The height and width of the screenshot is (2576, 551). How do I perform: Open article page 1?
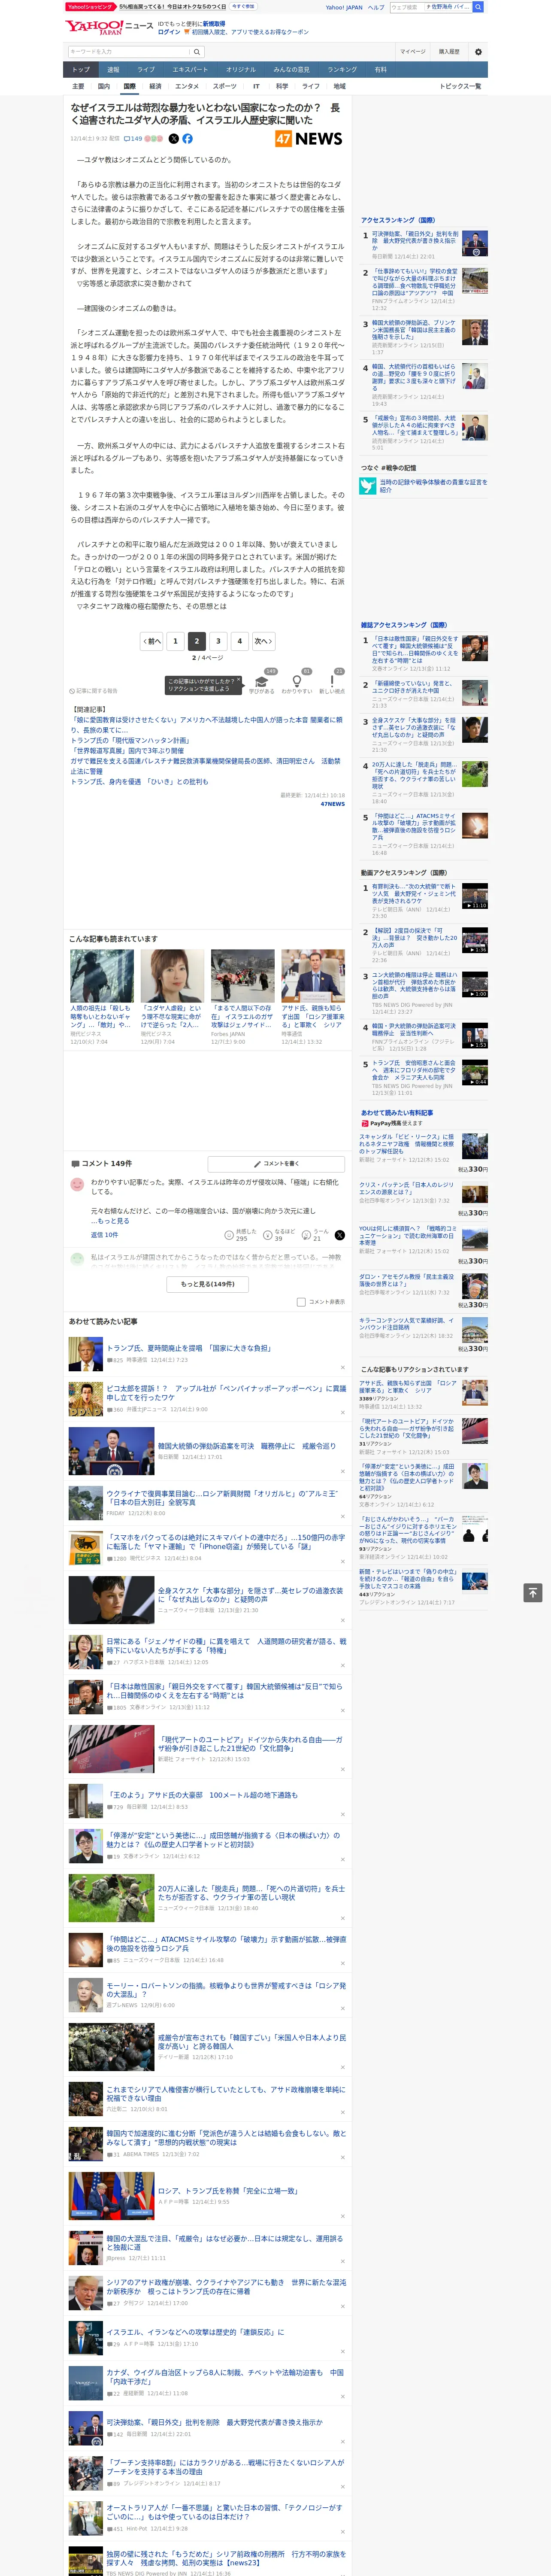coord(175,641)
